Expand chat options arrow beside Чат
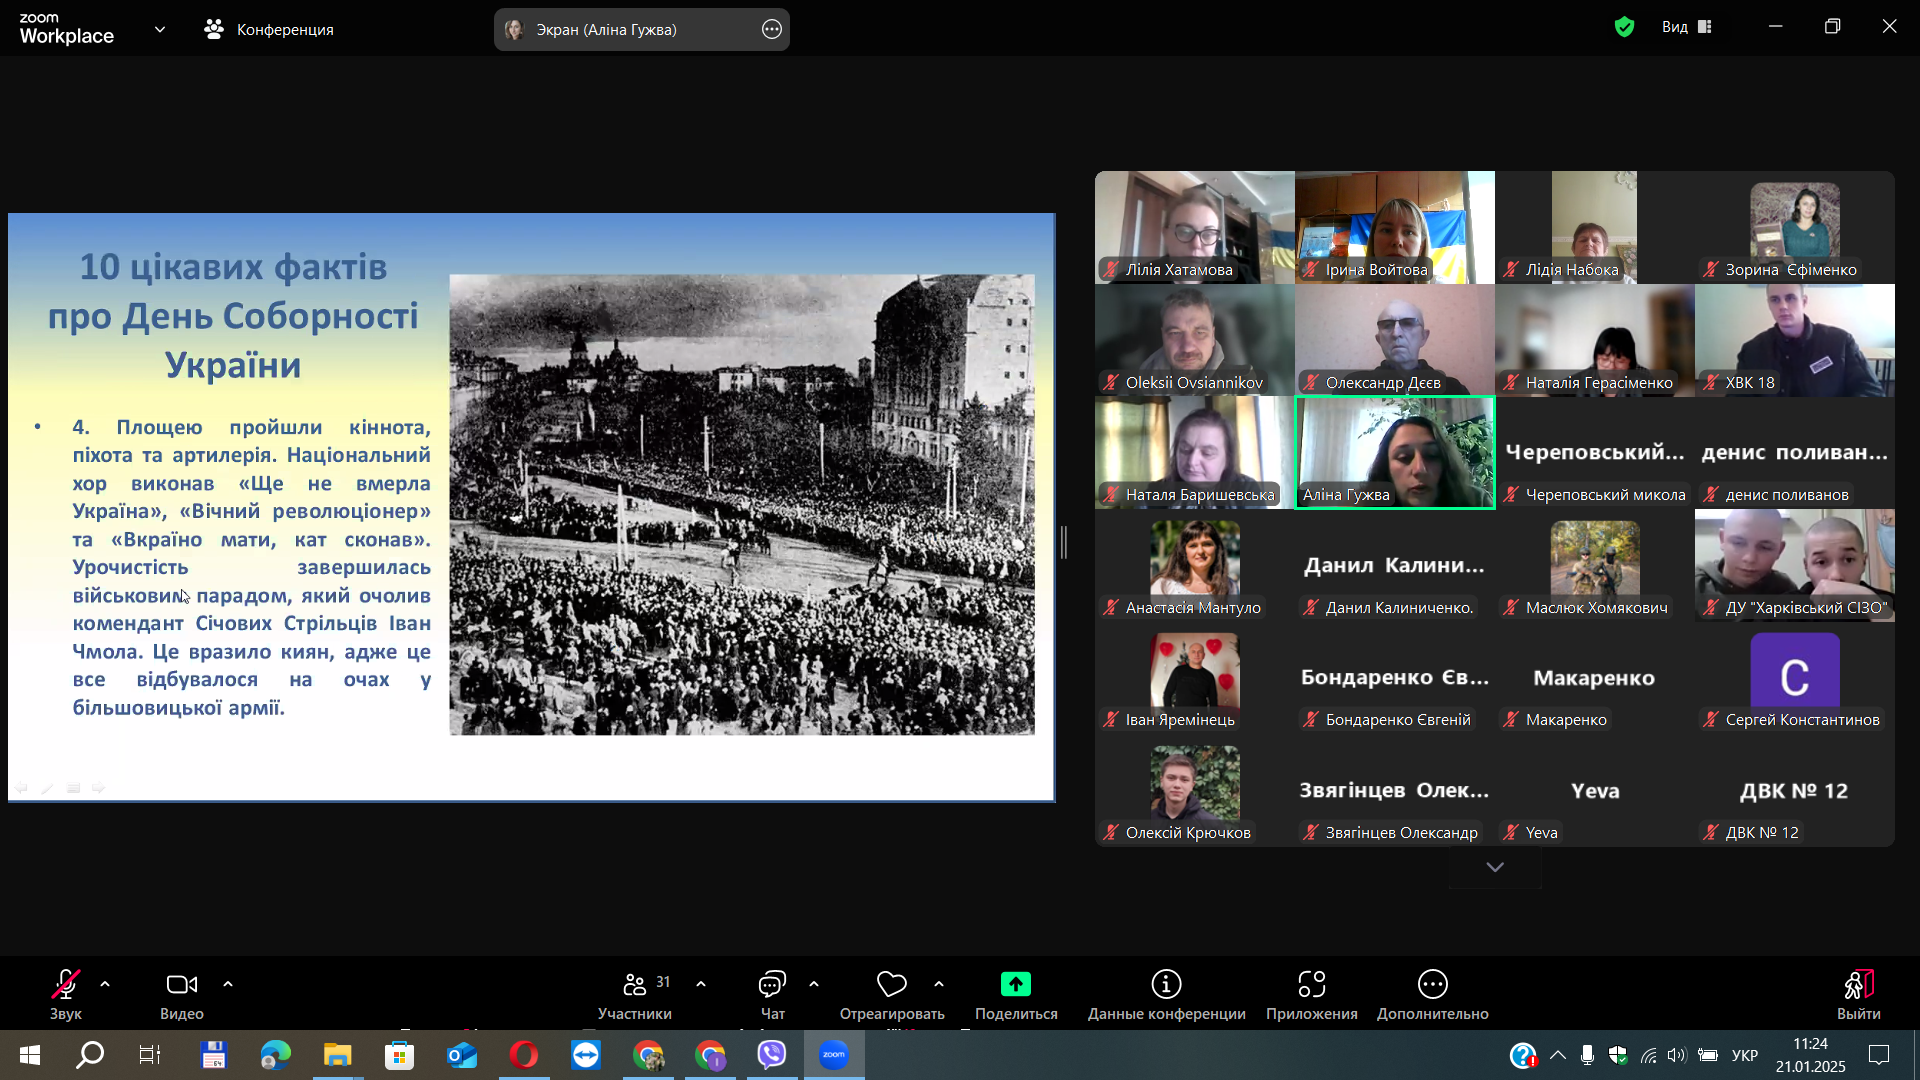 tap(814, 984)
